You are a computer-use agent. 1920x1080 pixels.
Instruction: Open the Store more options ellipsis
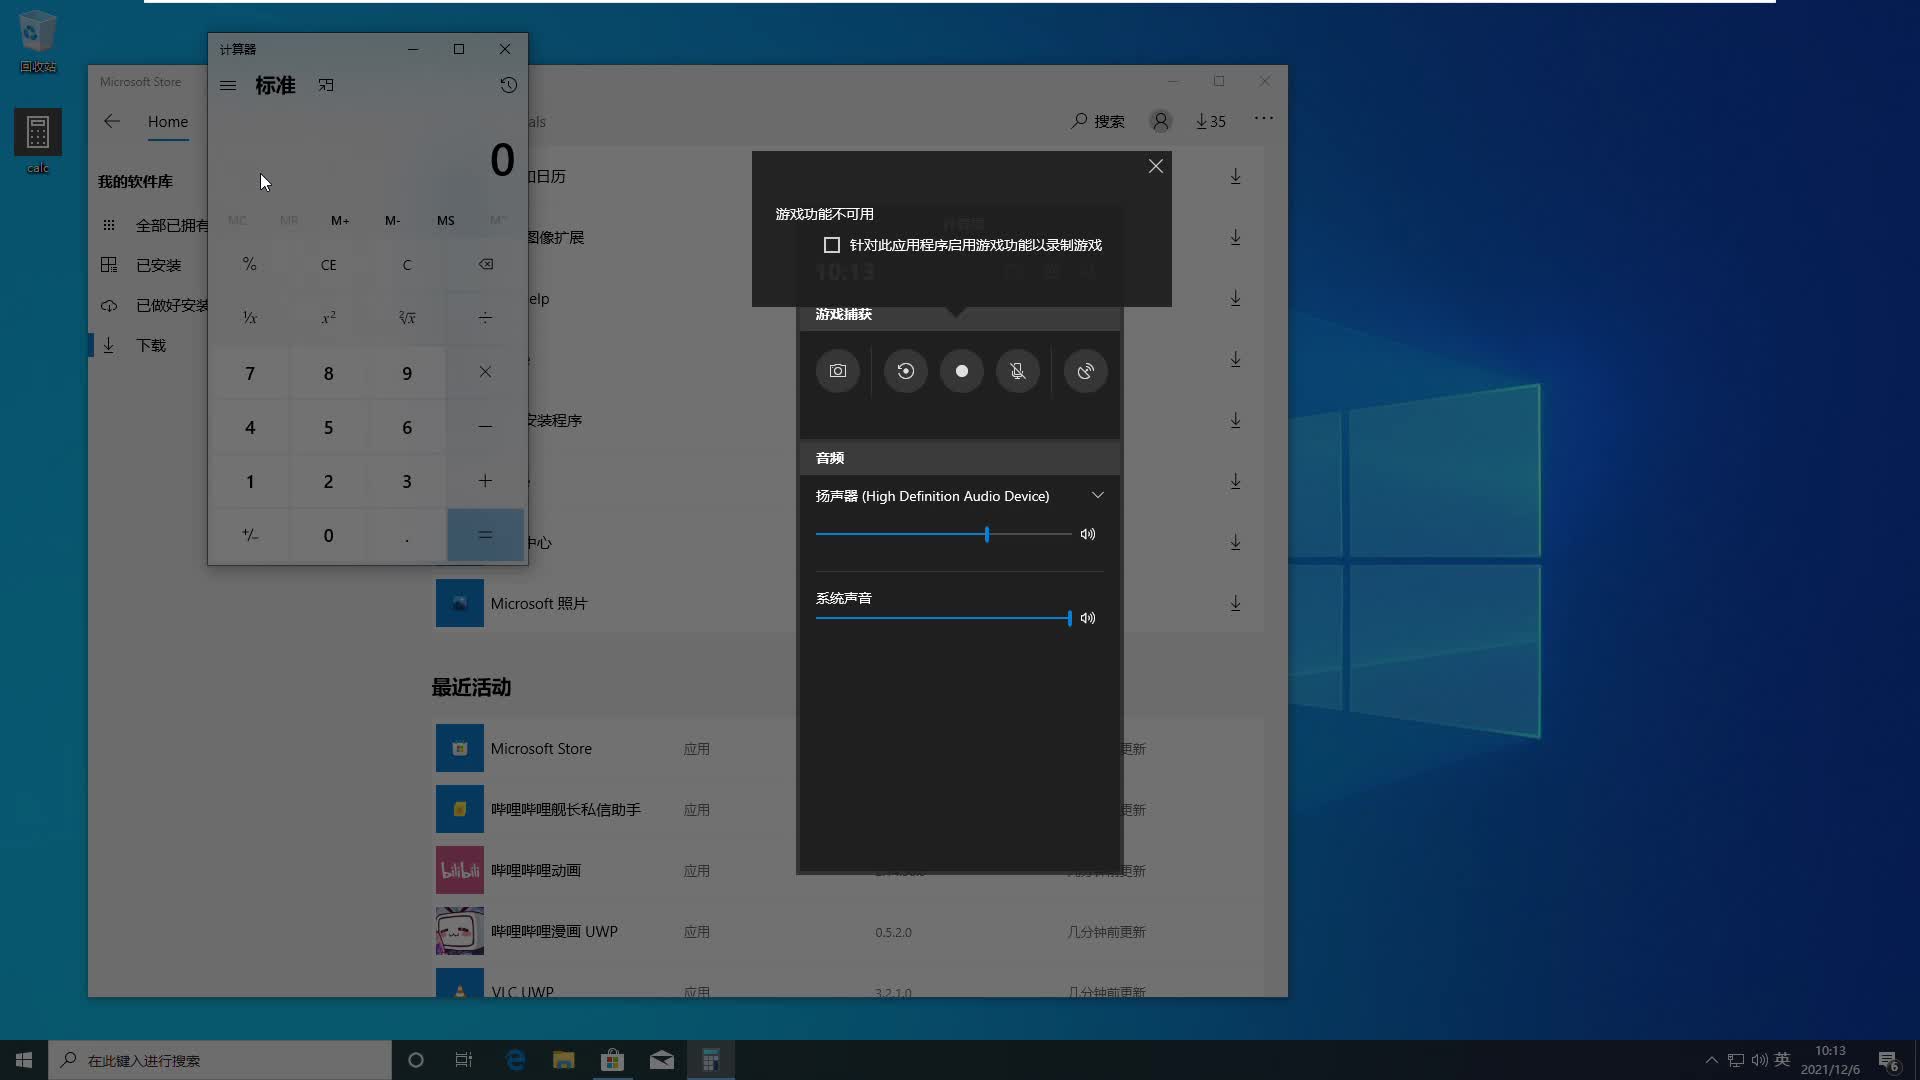tap(1264, 118)
